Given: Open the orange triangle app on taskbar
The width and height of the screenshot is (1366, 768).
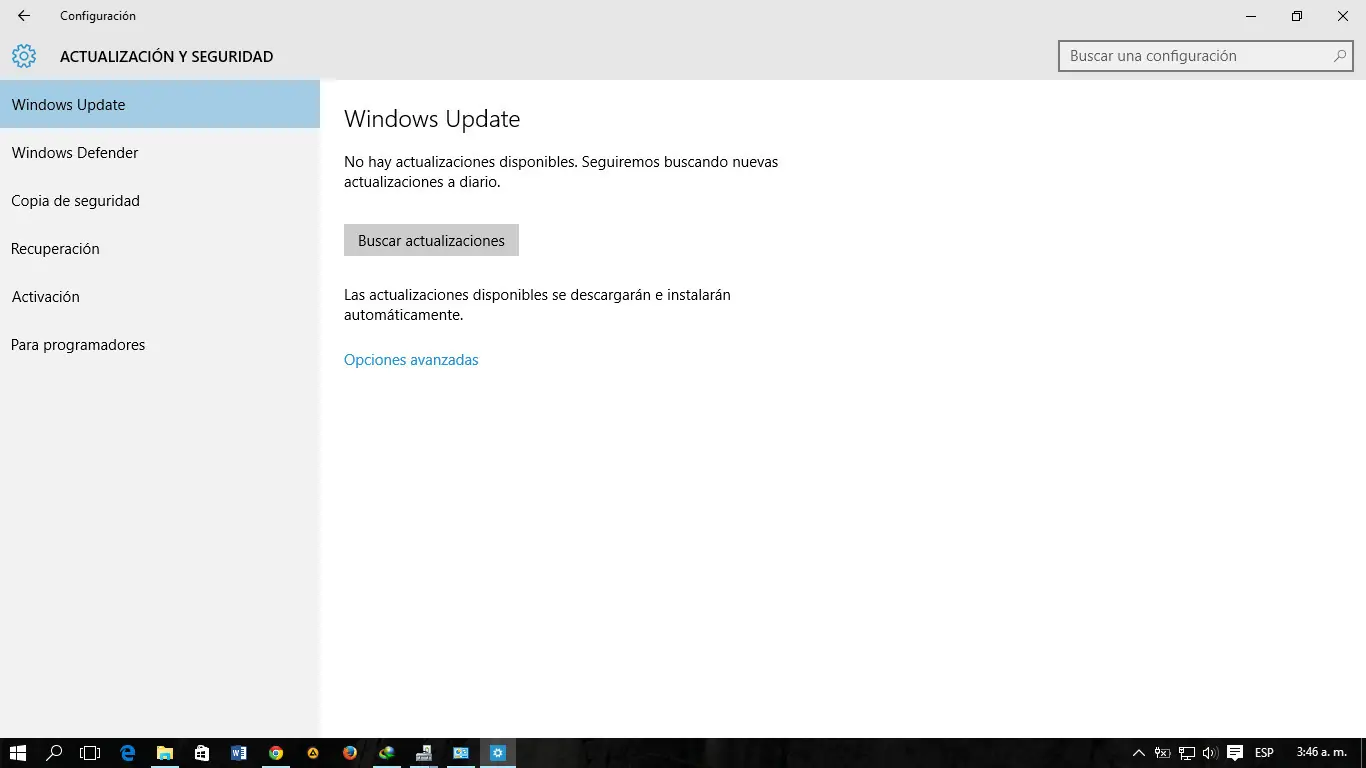Looking at the screenshot, I should (313, 753).
